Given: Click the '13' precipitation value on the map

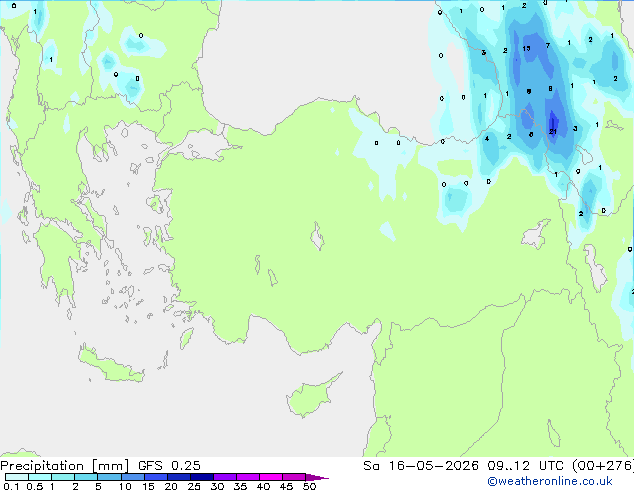Looking at the screenshot, I should click(x=526, y=49).
